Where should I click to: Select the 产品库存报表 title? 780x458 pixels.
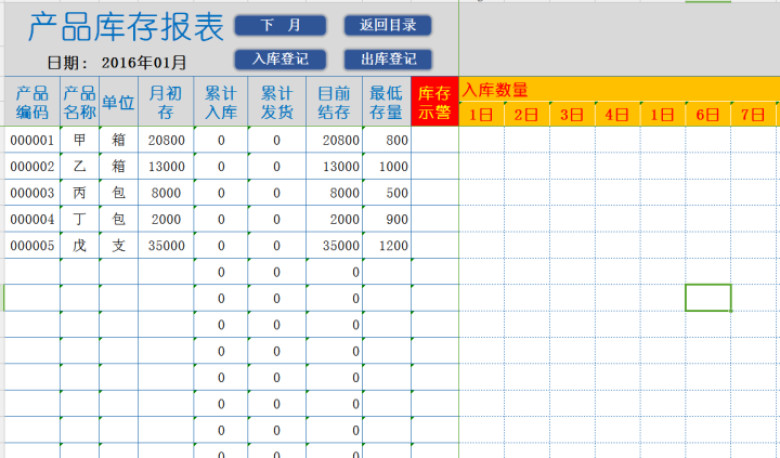point(126,27)
